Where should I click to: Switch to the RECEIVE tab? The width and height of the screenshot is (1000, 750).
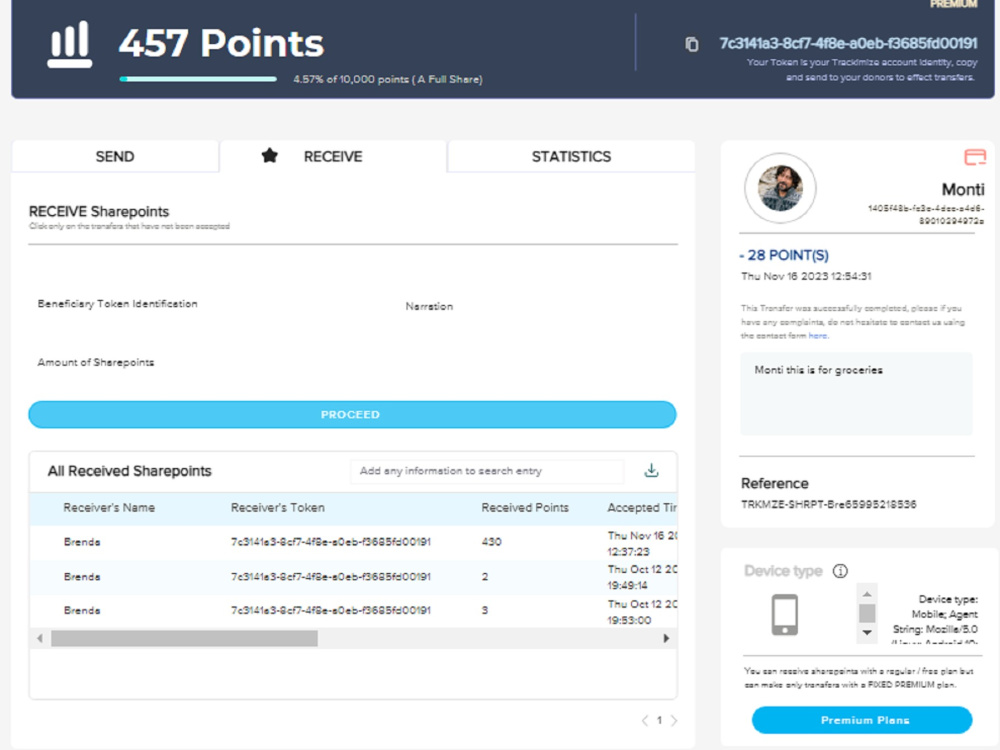(x=333, y=156)
